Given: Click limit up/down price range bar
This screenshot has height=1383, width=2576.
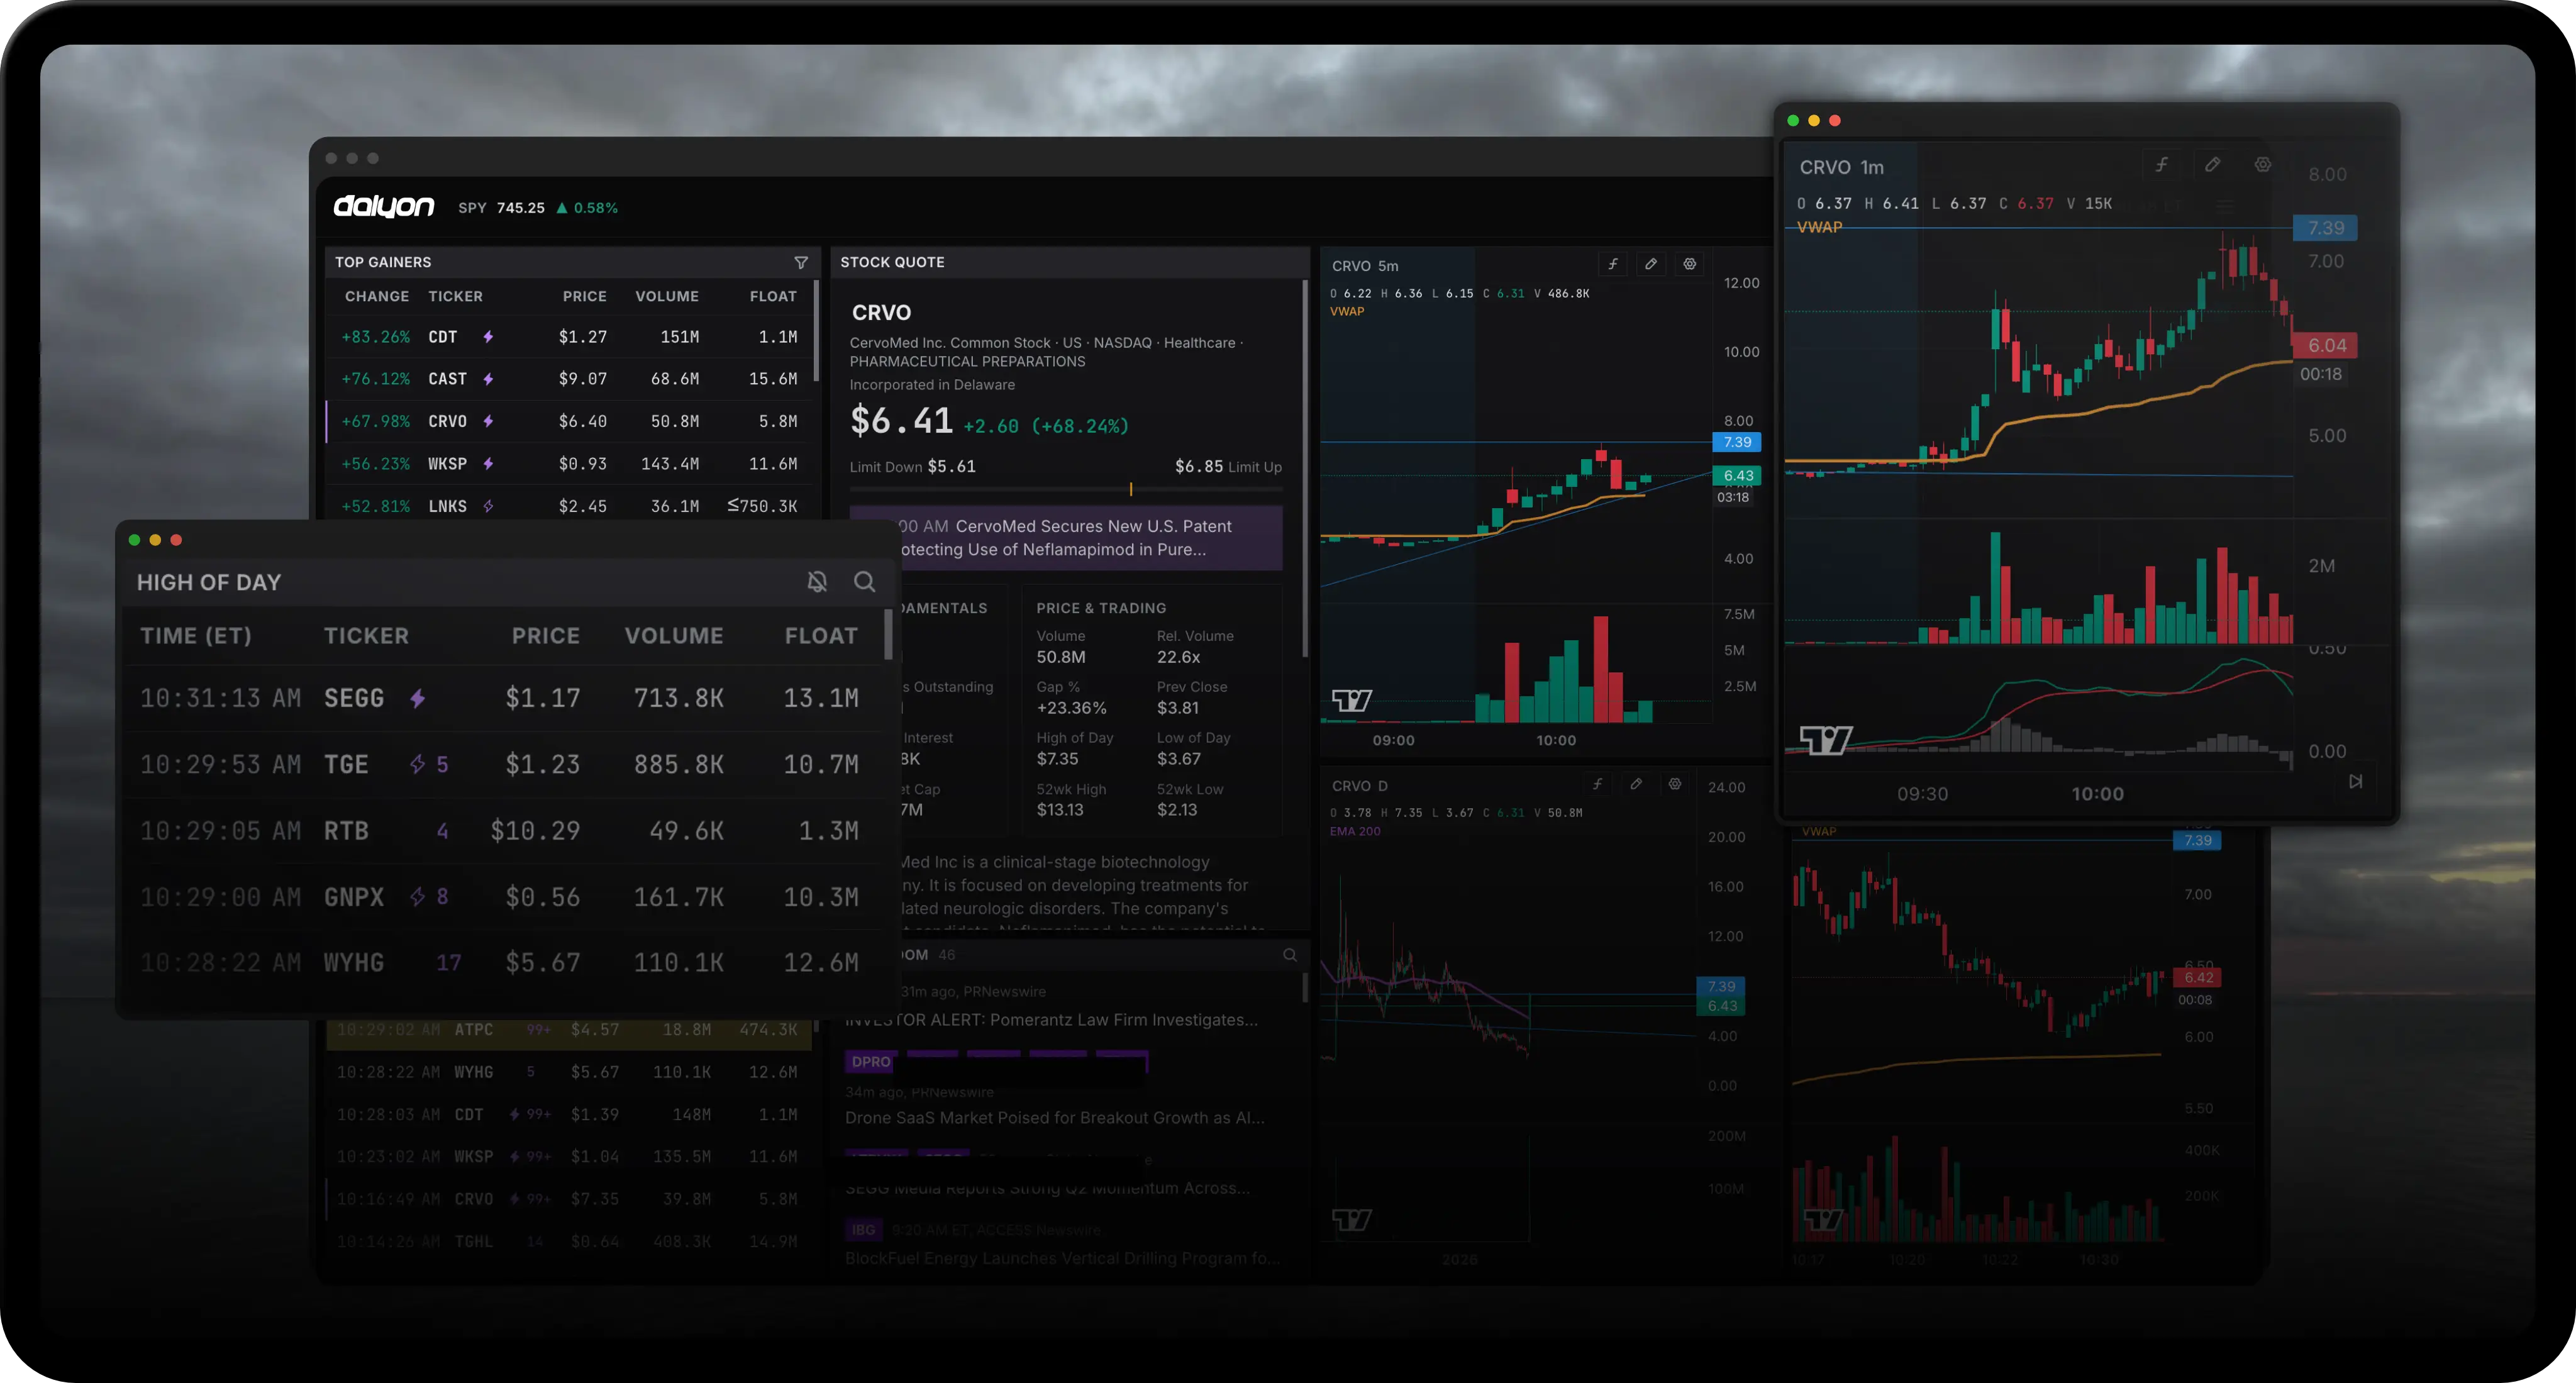Looking at the screenshot, I should click(x=1066, y=489).
